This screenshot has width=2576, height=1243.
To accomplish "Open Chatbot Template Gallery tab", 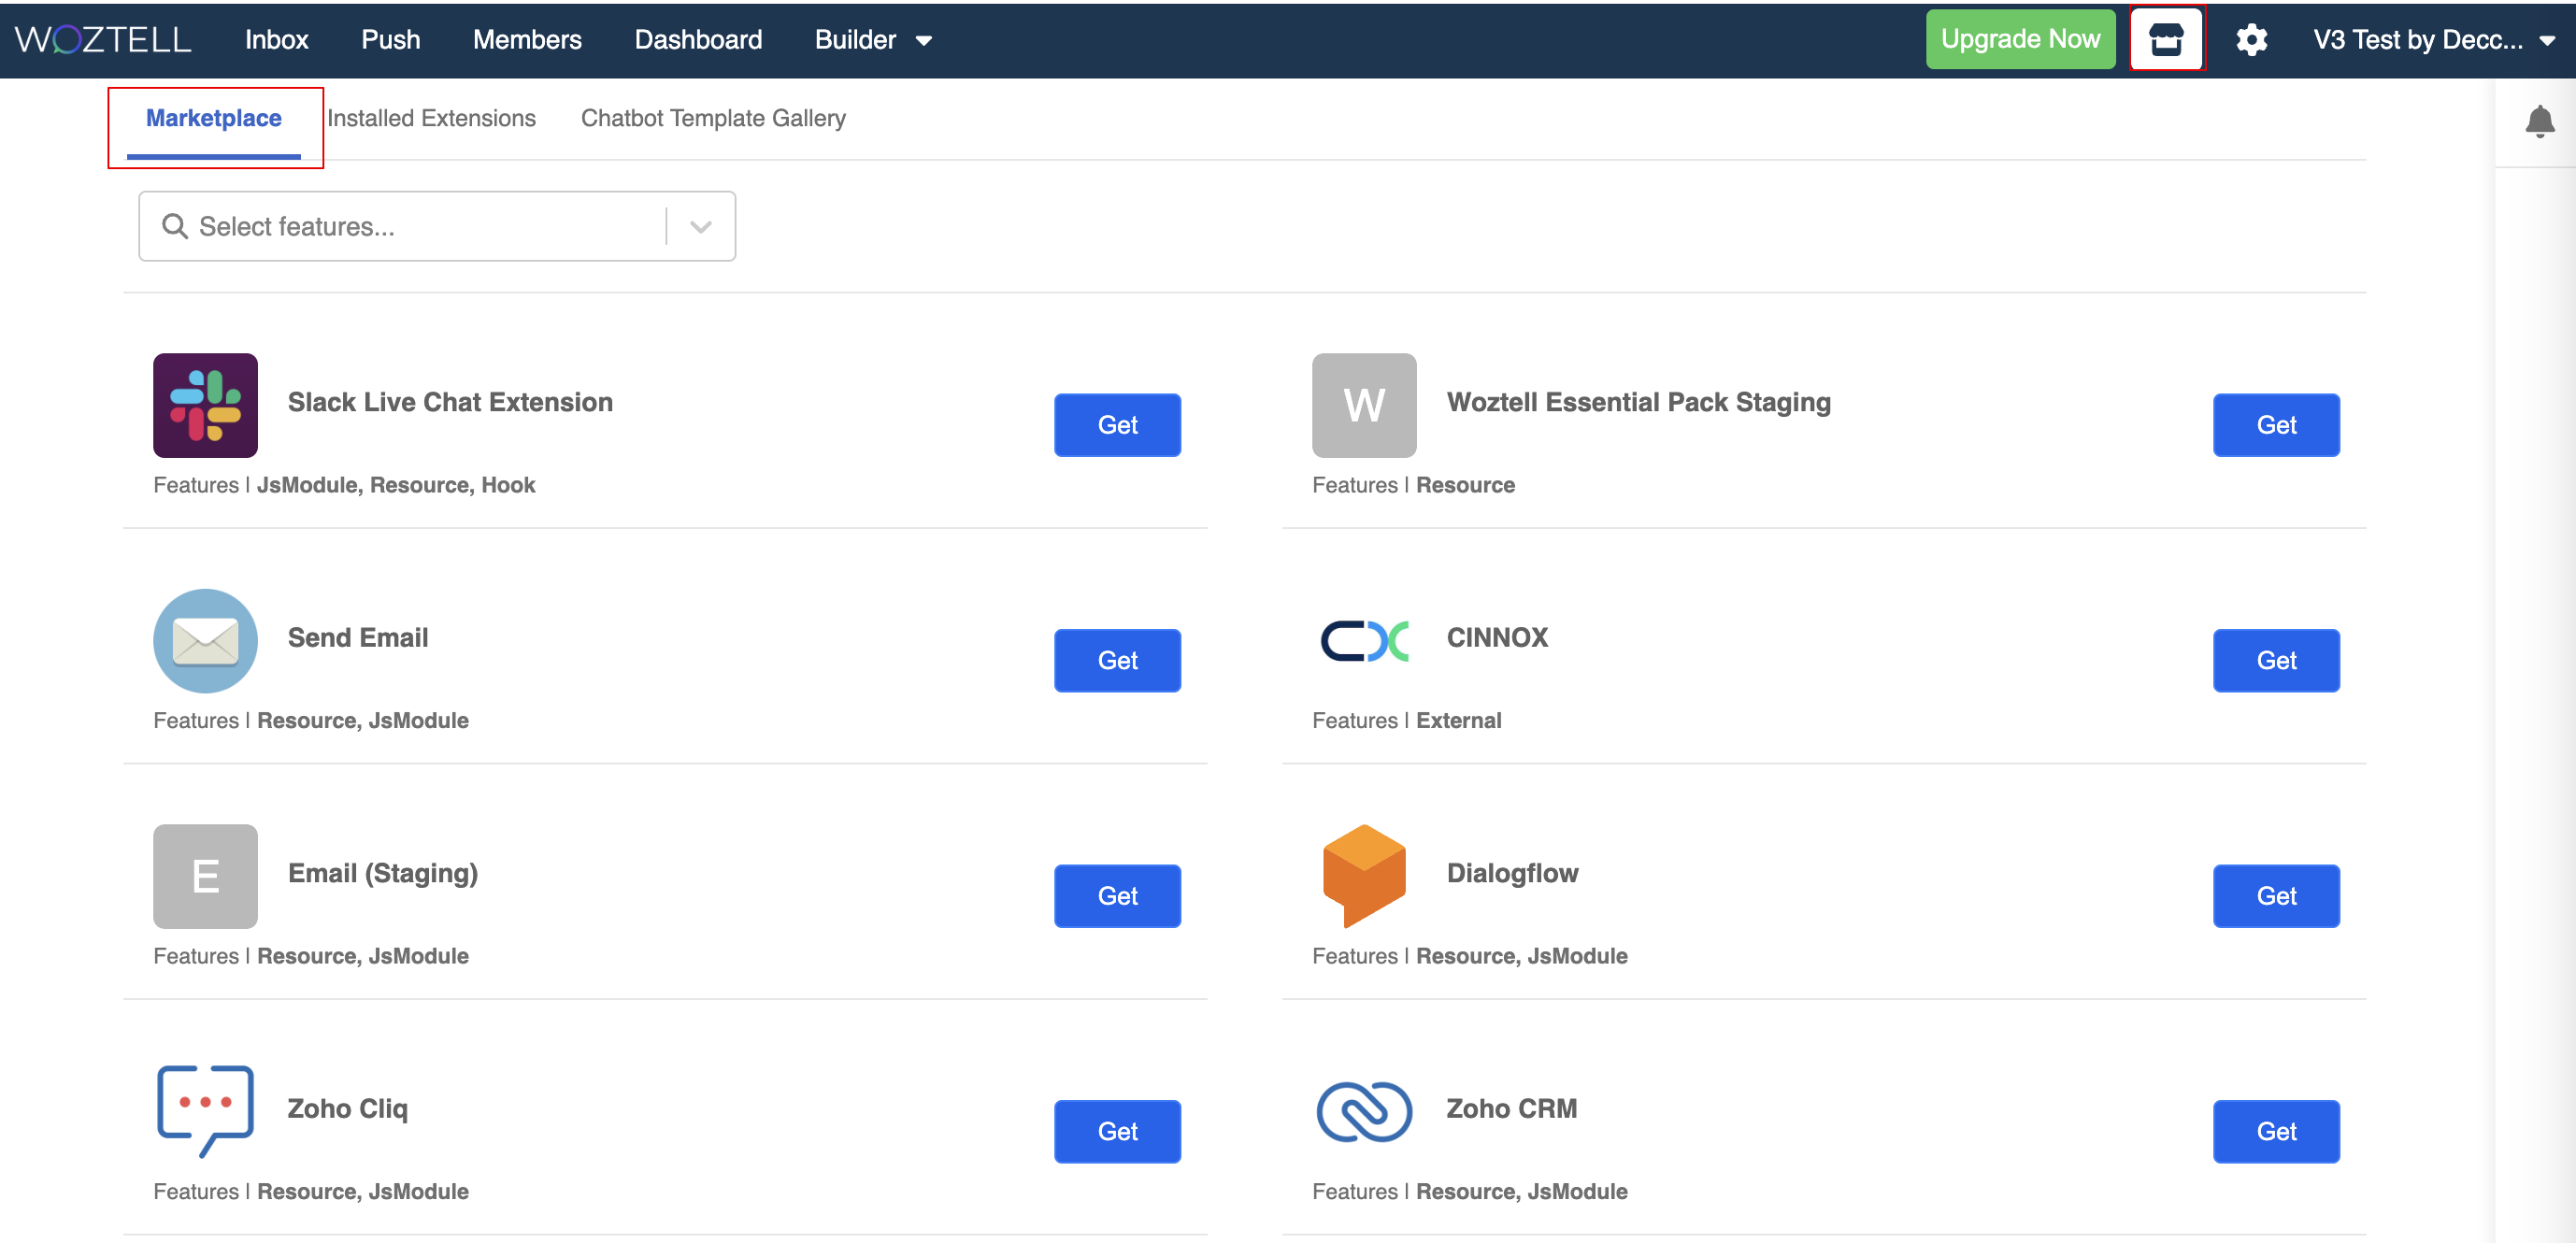I will tap(712, 118).
